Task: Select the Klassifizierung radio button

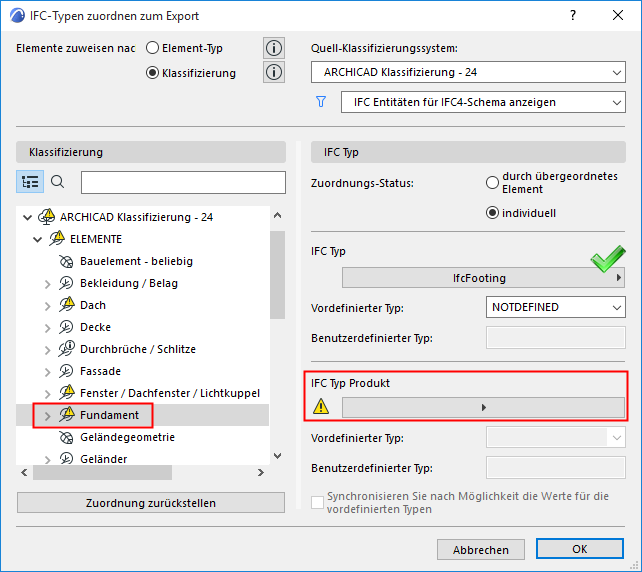Action: 152,73
